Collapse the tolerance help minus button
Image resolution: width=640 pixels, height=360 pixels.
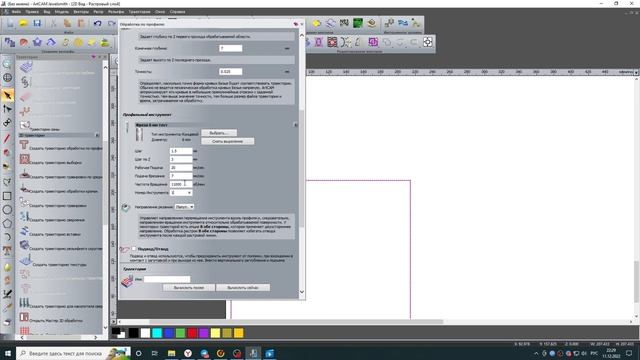287,71
